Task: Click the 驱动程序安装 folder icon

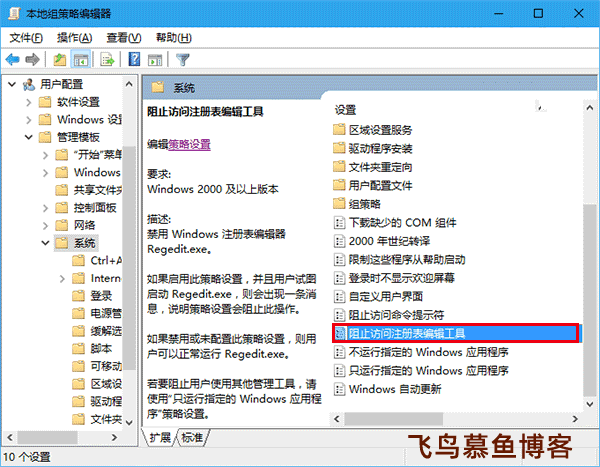Action: pyautogui.click(x=339, y=148)
